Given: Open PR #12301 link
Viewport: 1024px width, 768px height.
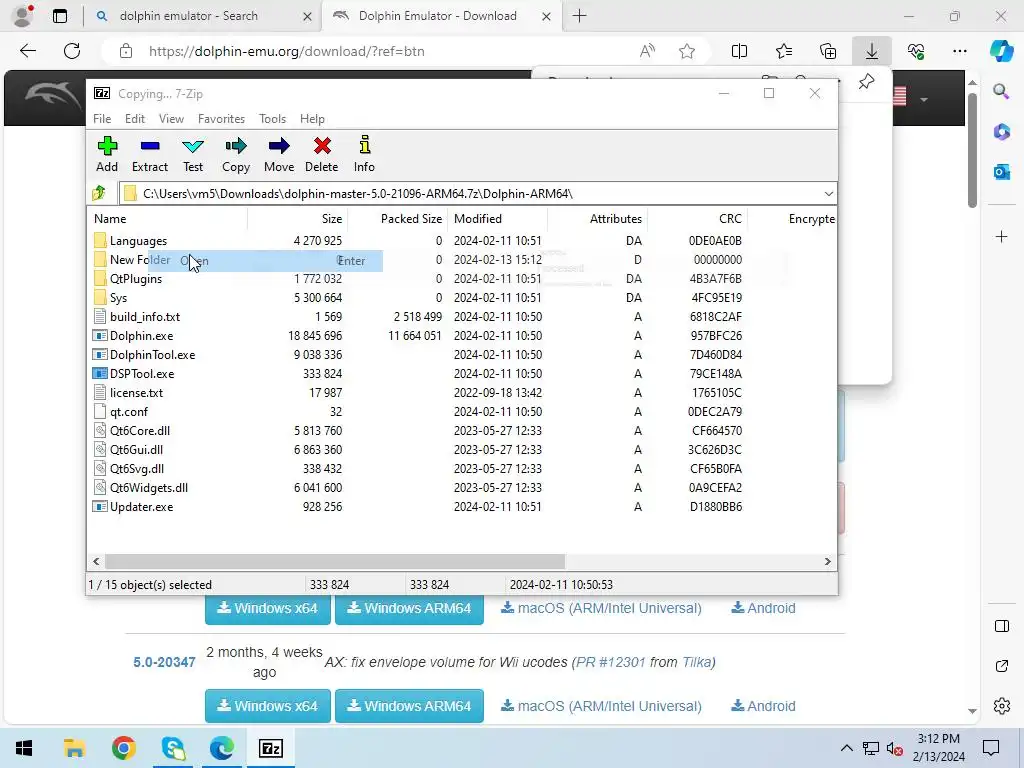Looking at the screenshot, I should pyautogui.click(x=611, y=662).
